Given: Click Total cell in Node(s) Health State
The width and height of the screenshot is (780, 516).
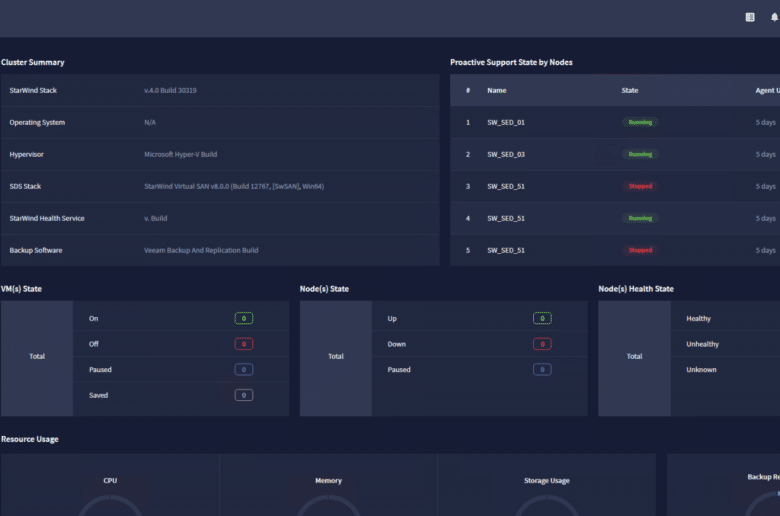Looking at the screenshot, I should pyautogui.click(x=634, y=358).
